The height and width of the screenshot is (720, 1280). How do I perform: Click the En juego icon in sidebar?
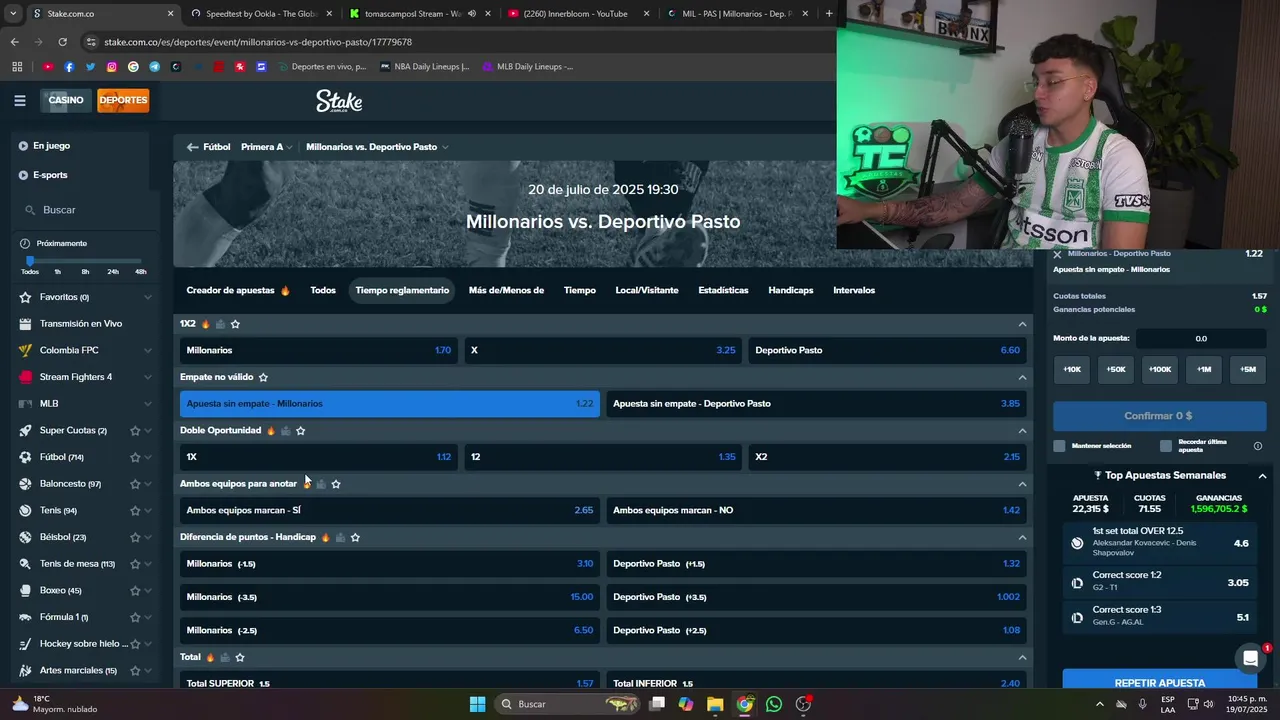(23, 146)
